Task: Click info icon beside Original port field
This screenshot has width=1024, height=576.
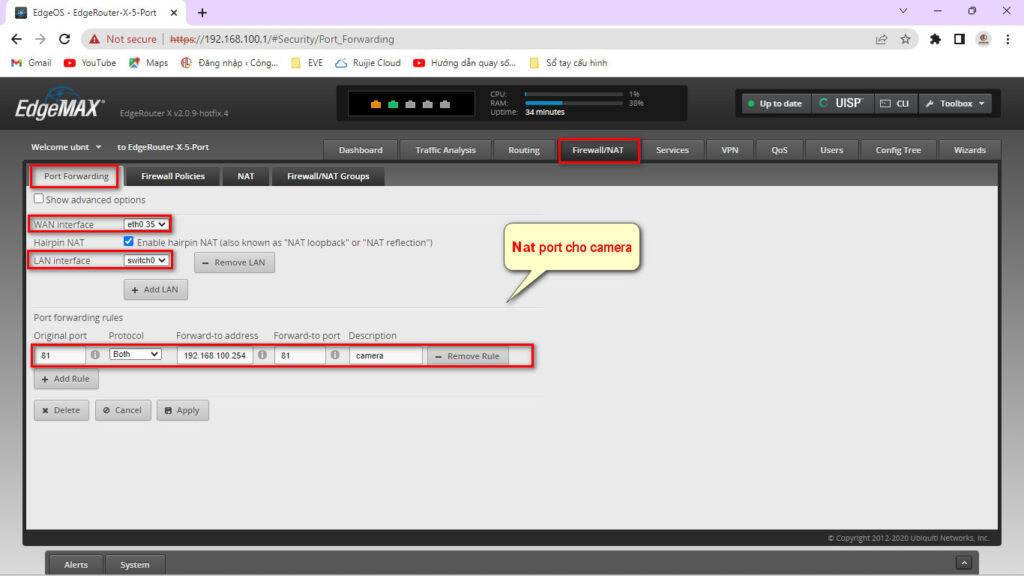Action: tap(95, 355)
